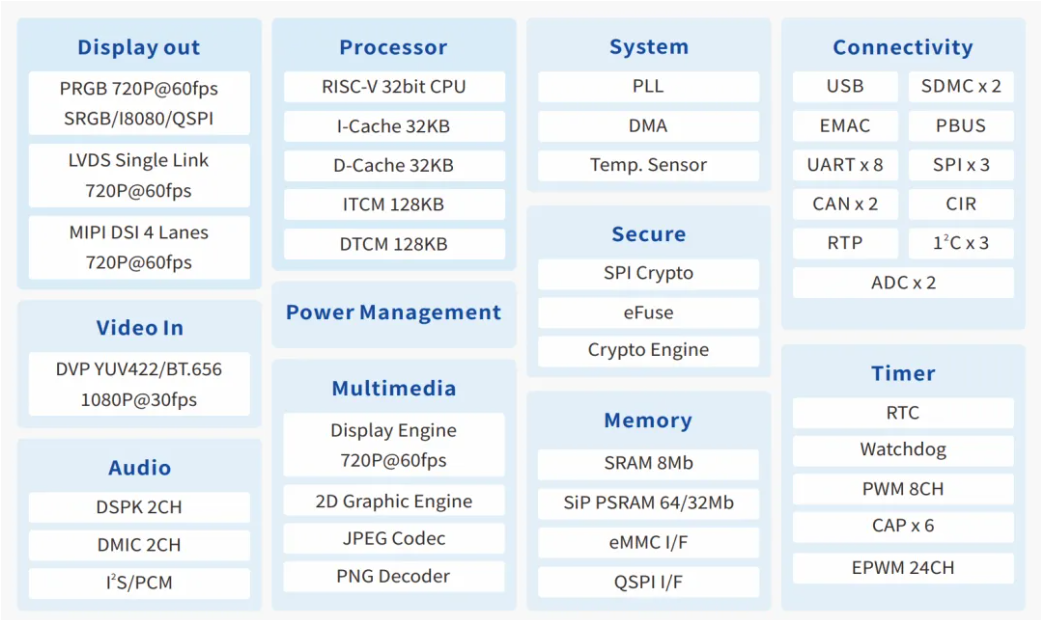Select the EPWM 24CH block
This screenshot has width=1041, height=620.
pos(903,568)
